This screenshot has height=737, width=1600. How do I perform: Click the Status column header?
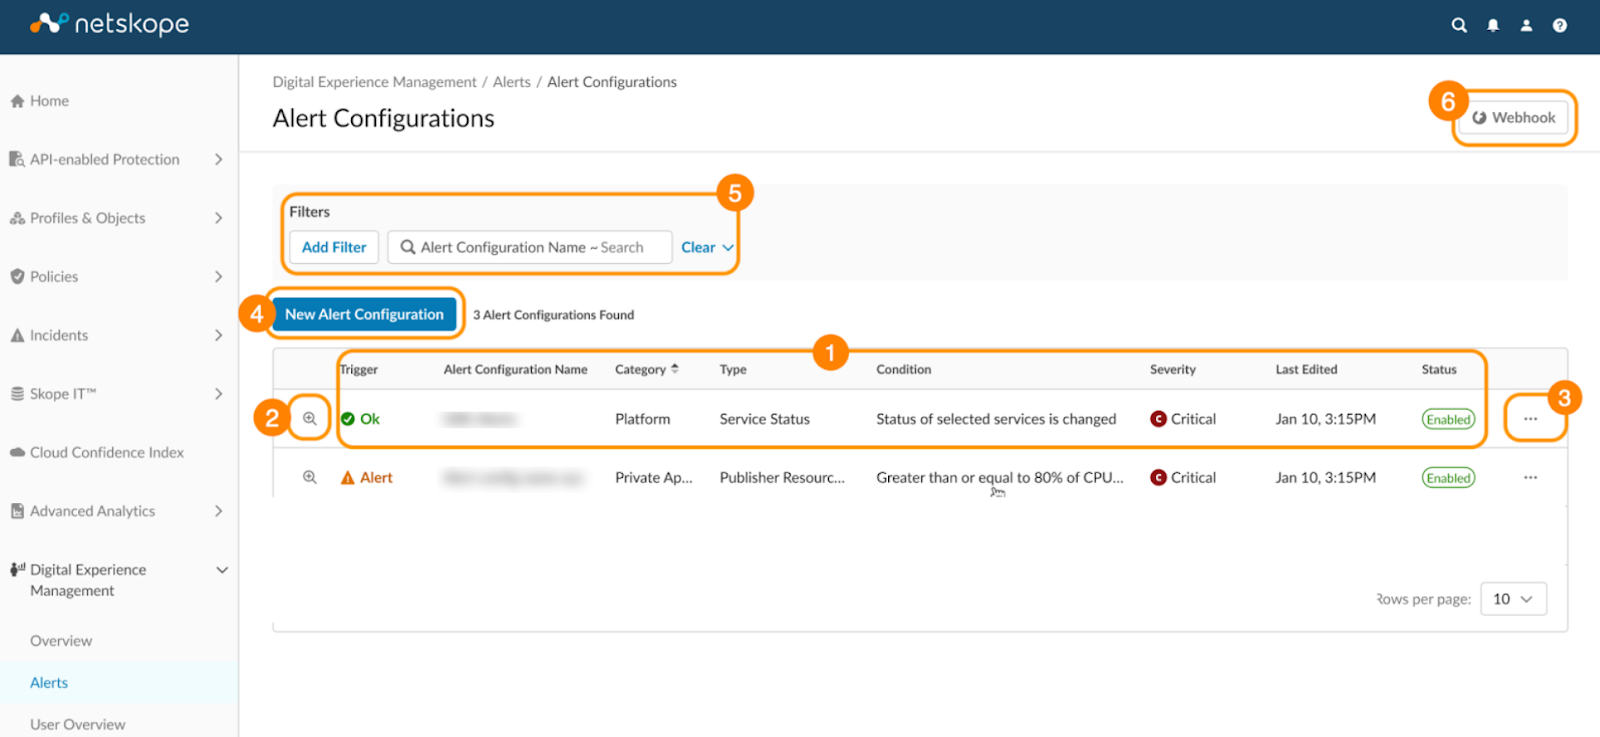click(x=1439, y=369)
